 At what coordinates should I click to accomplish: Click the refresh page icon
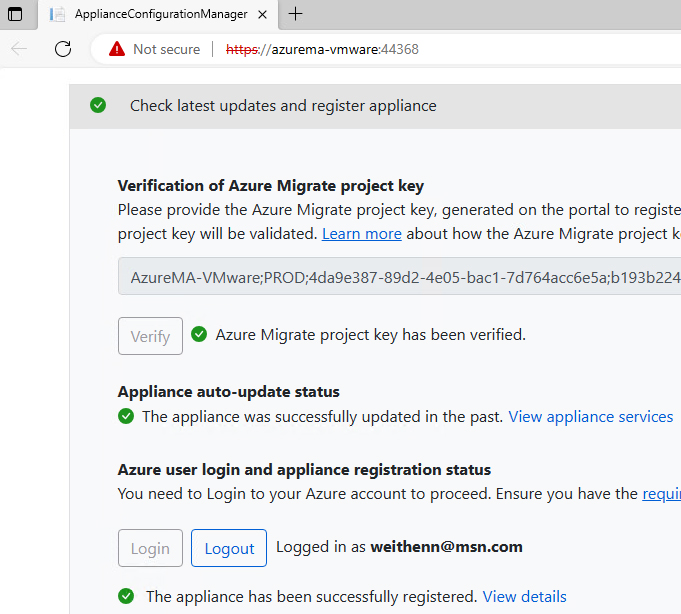pos(63,49)
